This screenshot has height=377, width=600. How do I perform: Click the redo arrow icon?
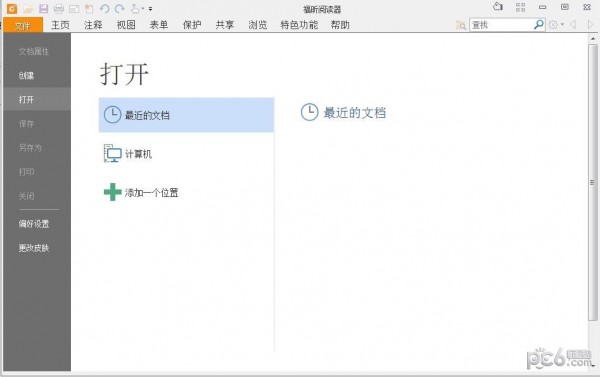[x=119, y=8]
